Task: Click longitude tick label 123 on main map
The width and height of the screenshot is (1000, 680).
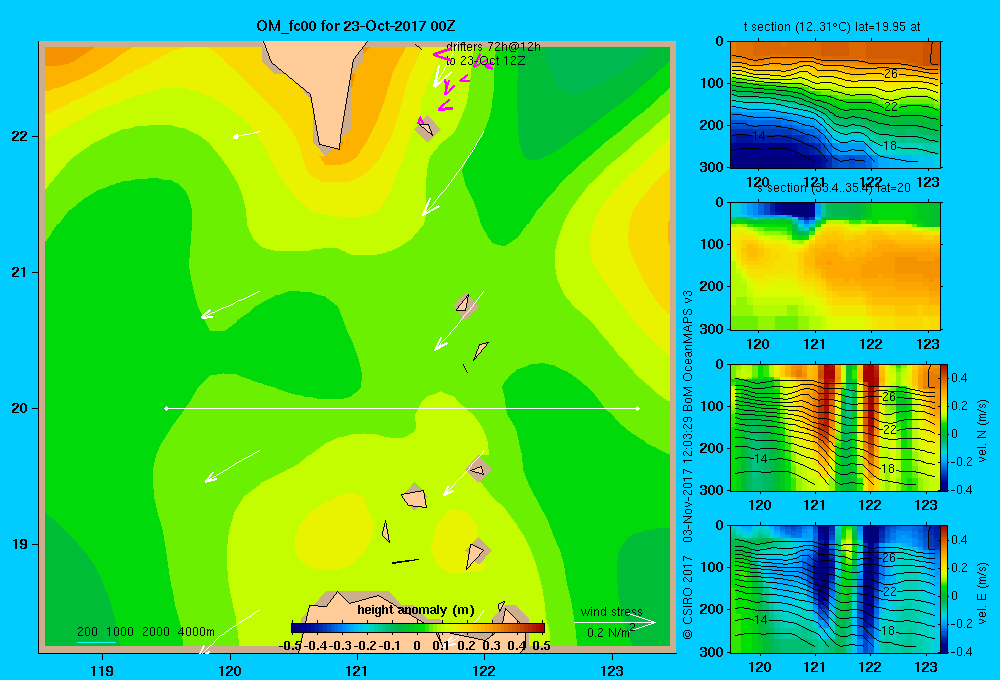Action: coord(612,670)
